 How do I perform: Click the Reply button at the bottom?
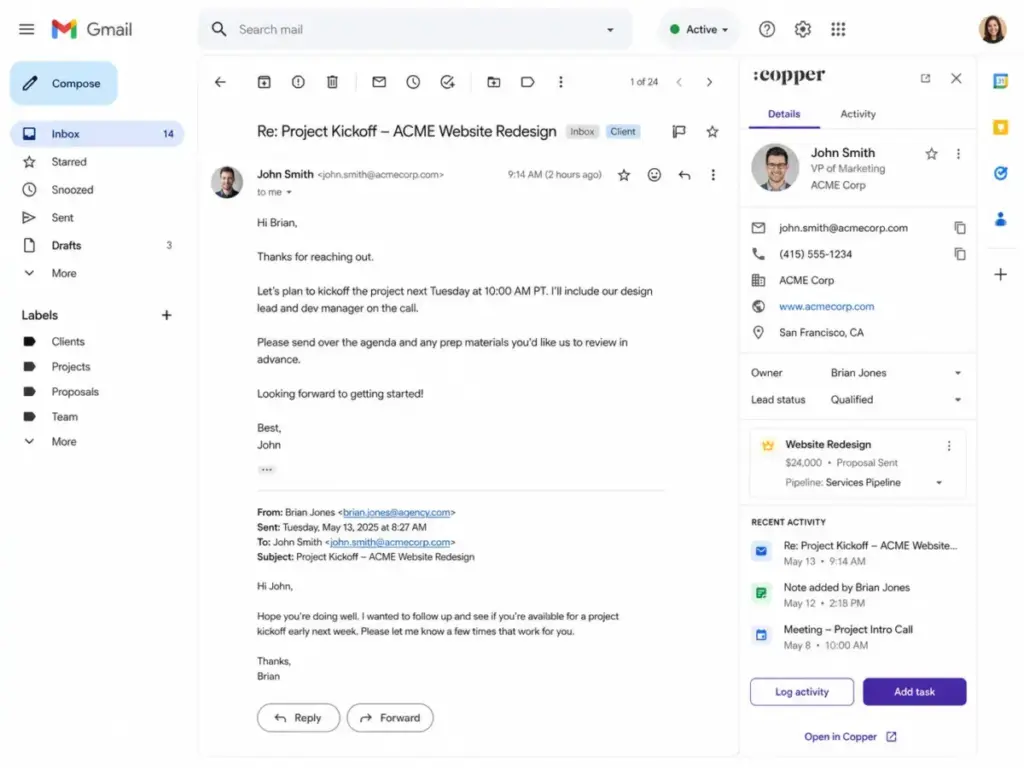[x=298, y=718]
